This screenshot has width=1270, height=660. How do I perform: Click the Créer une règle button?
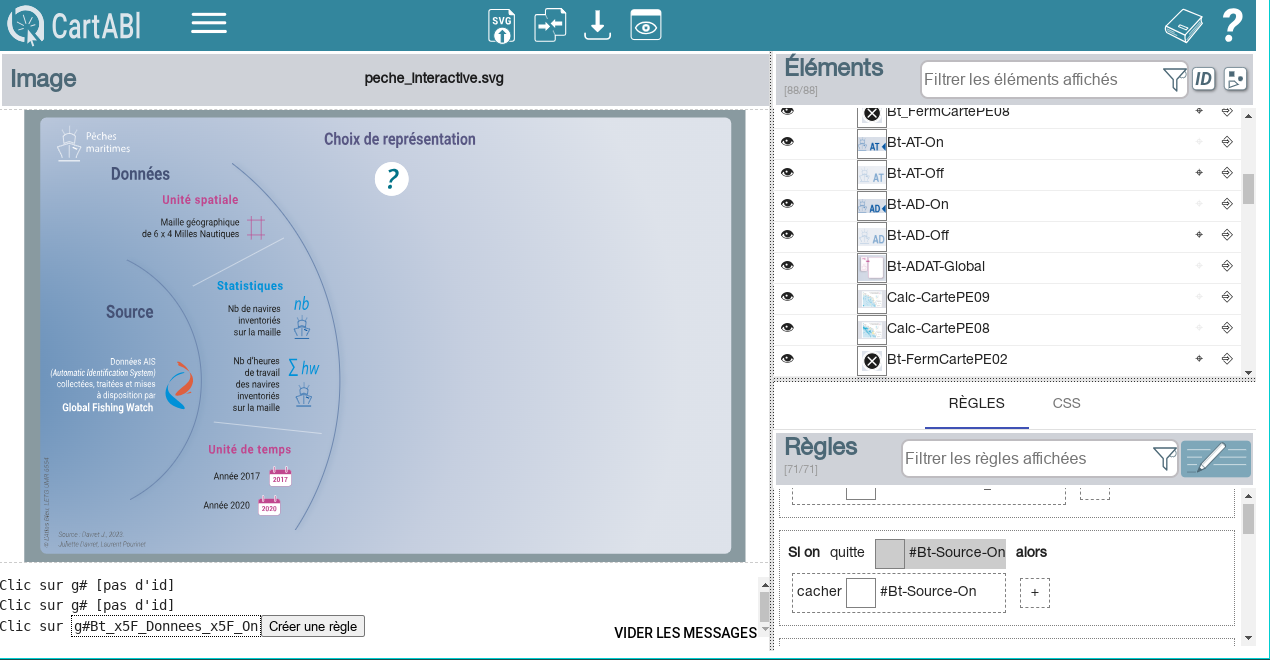click(313, 626)
